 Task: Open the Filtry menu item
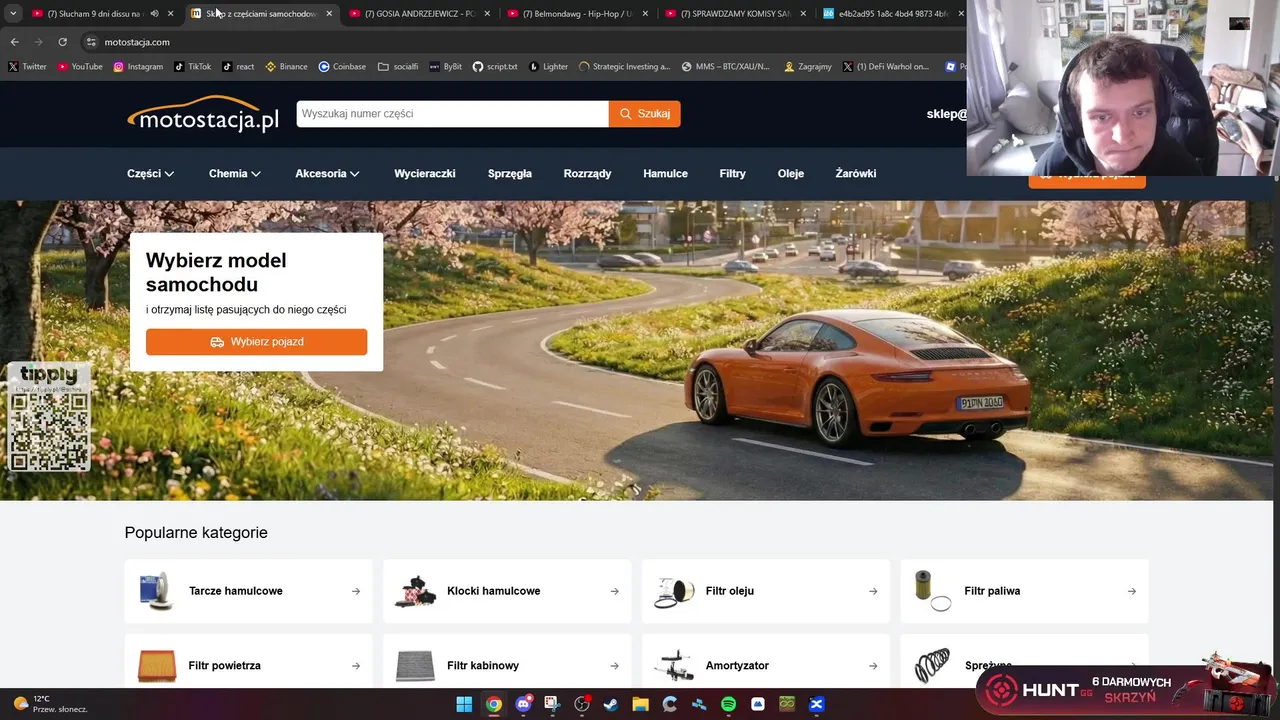coord(733,174)
